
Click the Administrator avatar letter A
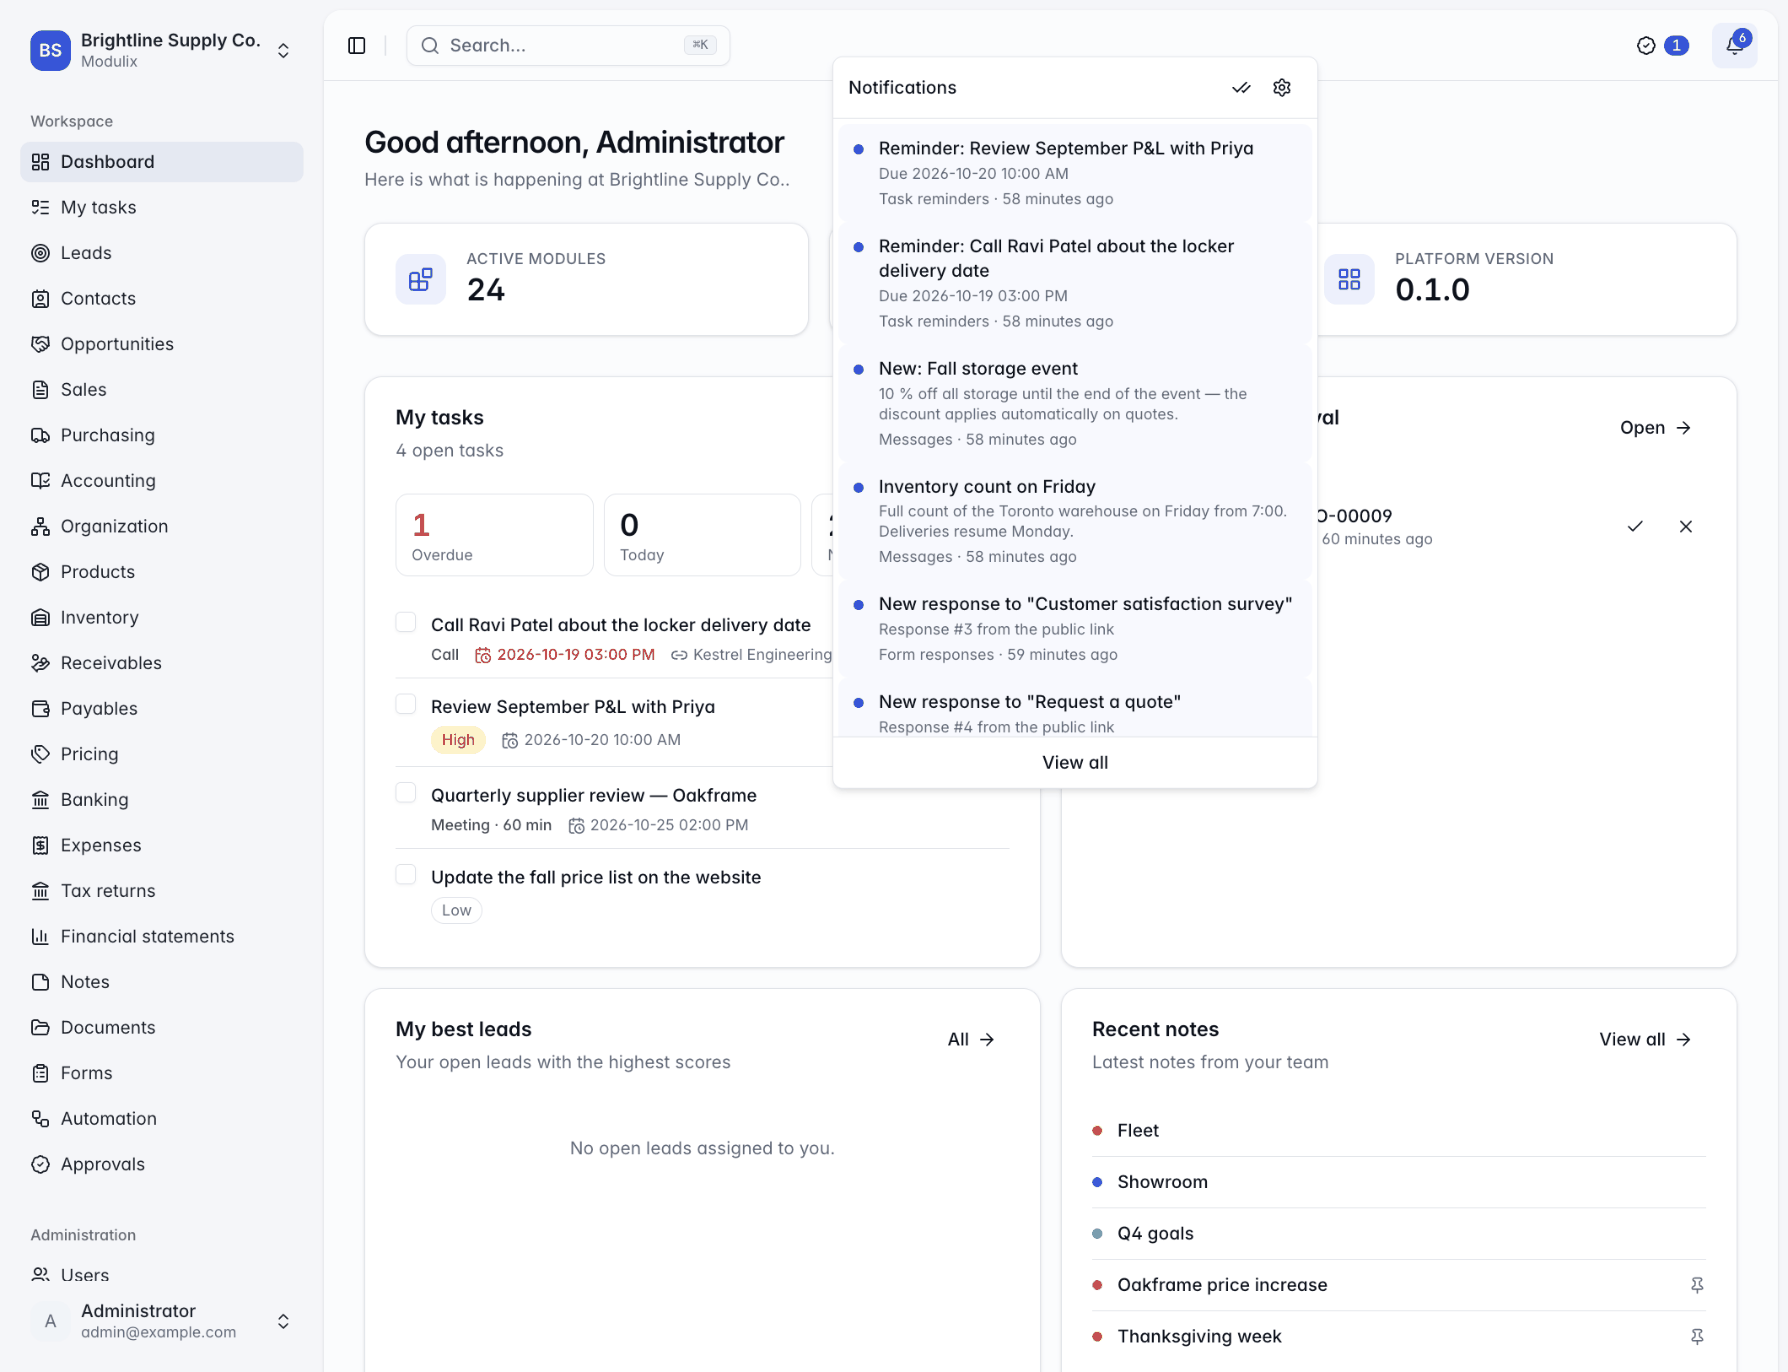pos(50,1321)
